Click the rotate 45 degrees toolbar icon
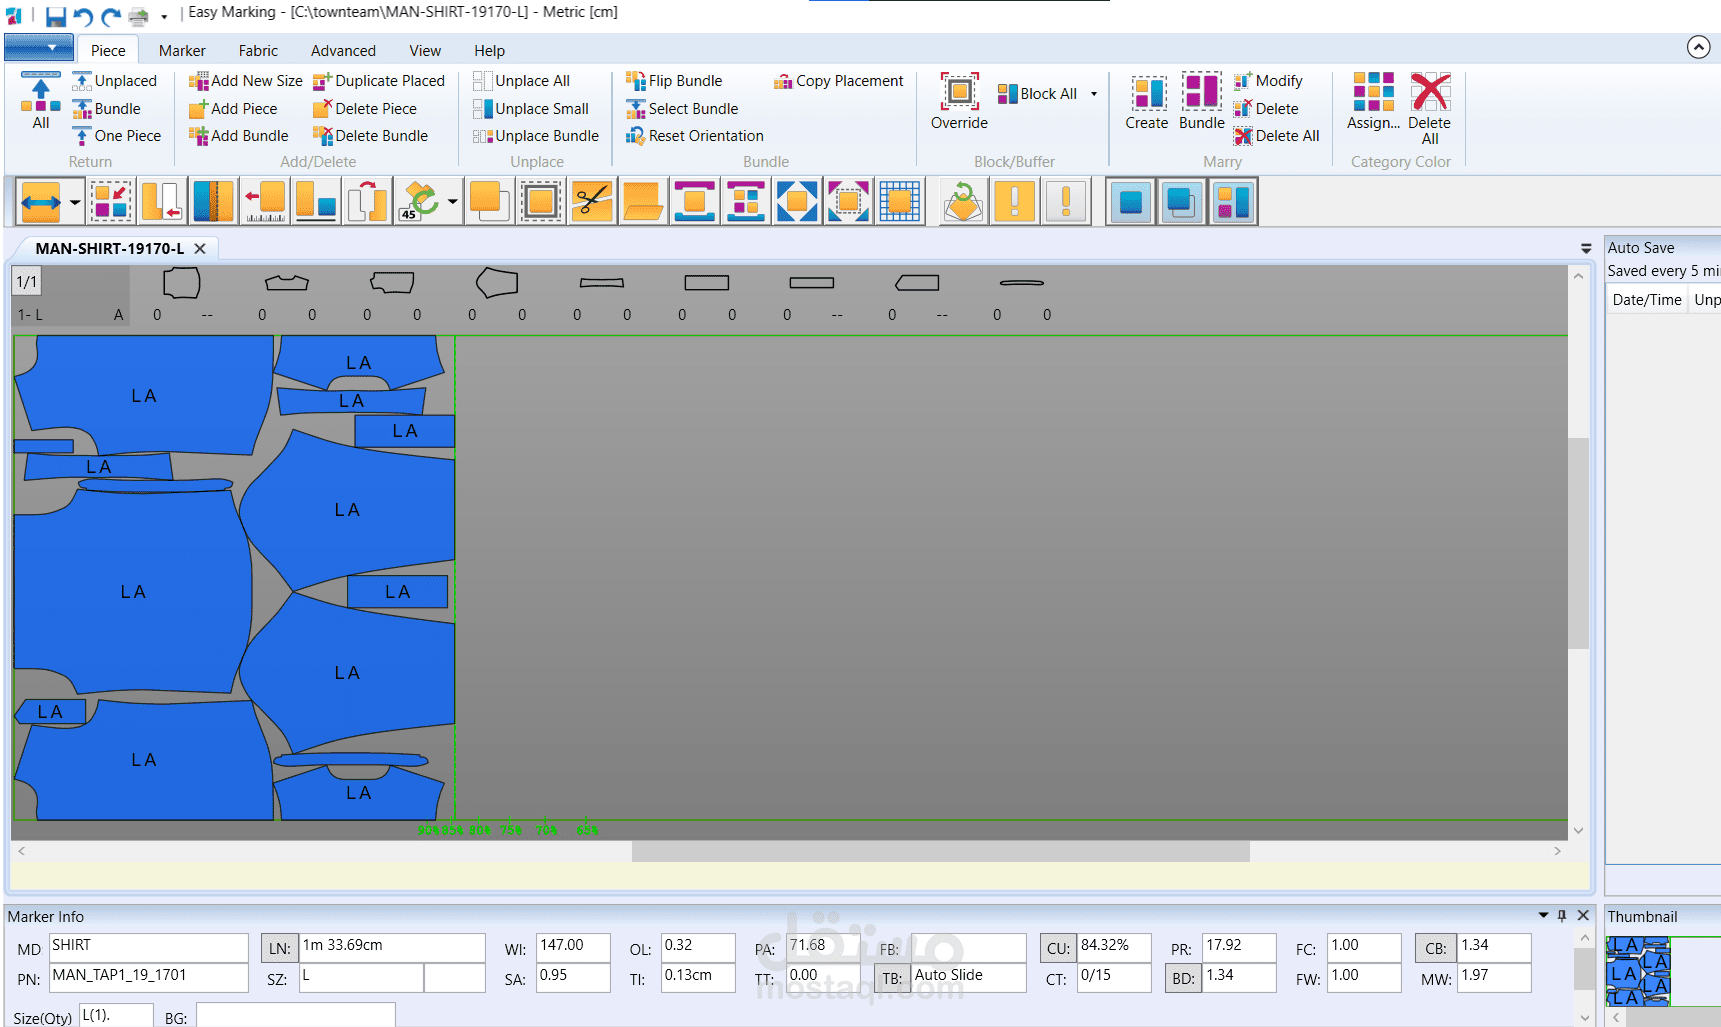Image resolution: width=1721 pixels, height=1027 pixels. click(420, 202)
